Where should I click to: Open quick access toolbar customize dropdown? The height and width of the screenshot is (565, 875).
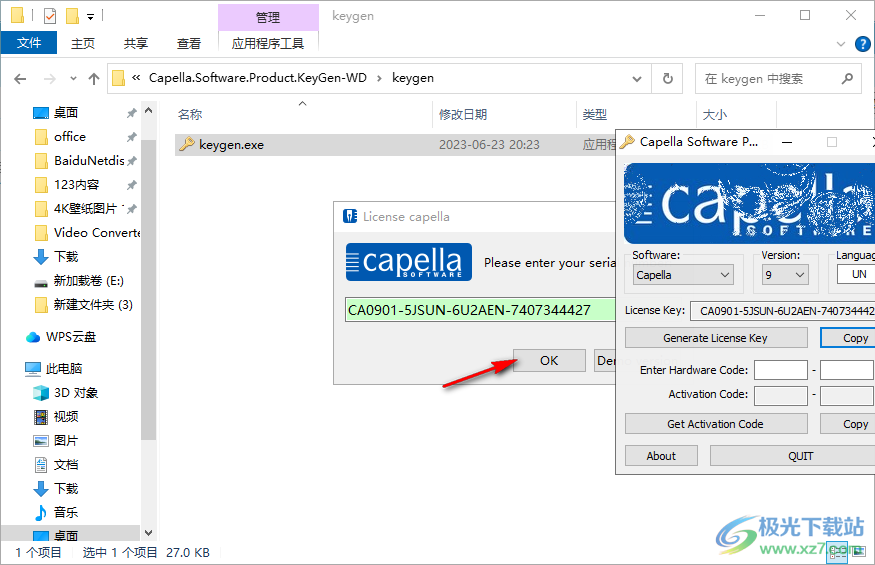pyautogui.click(x=90, y=17)
